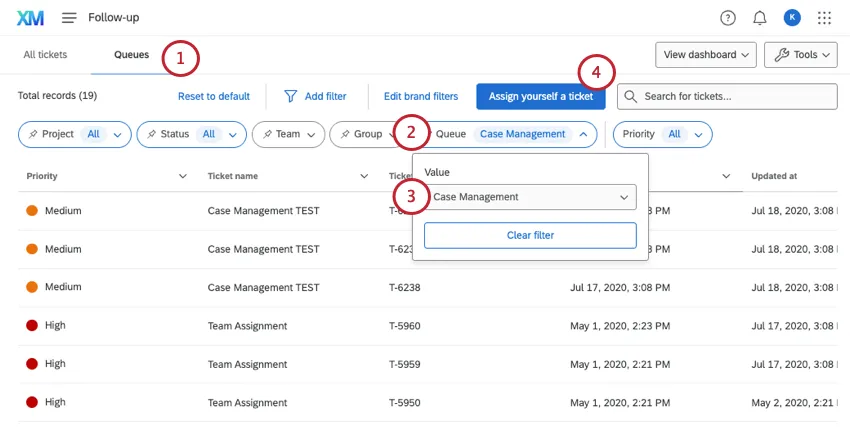The image size is (850, 427).
Task: Click the pin icon on Team filter
Action: [267, 134]
